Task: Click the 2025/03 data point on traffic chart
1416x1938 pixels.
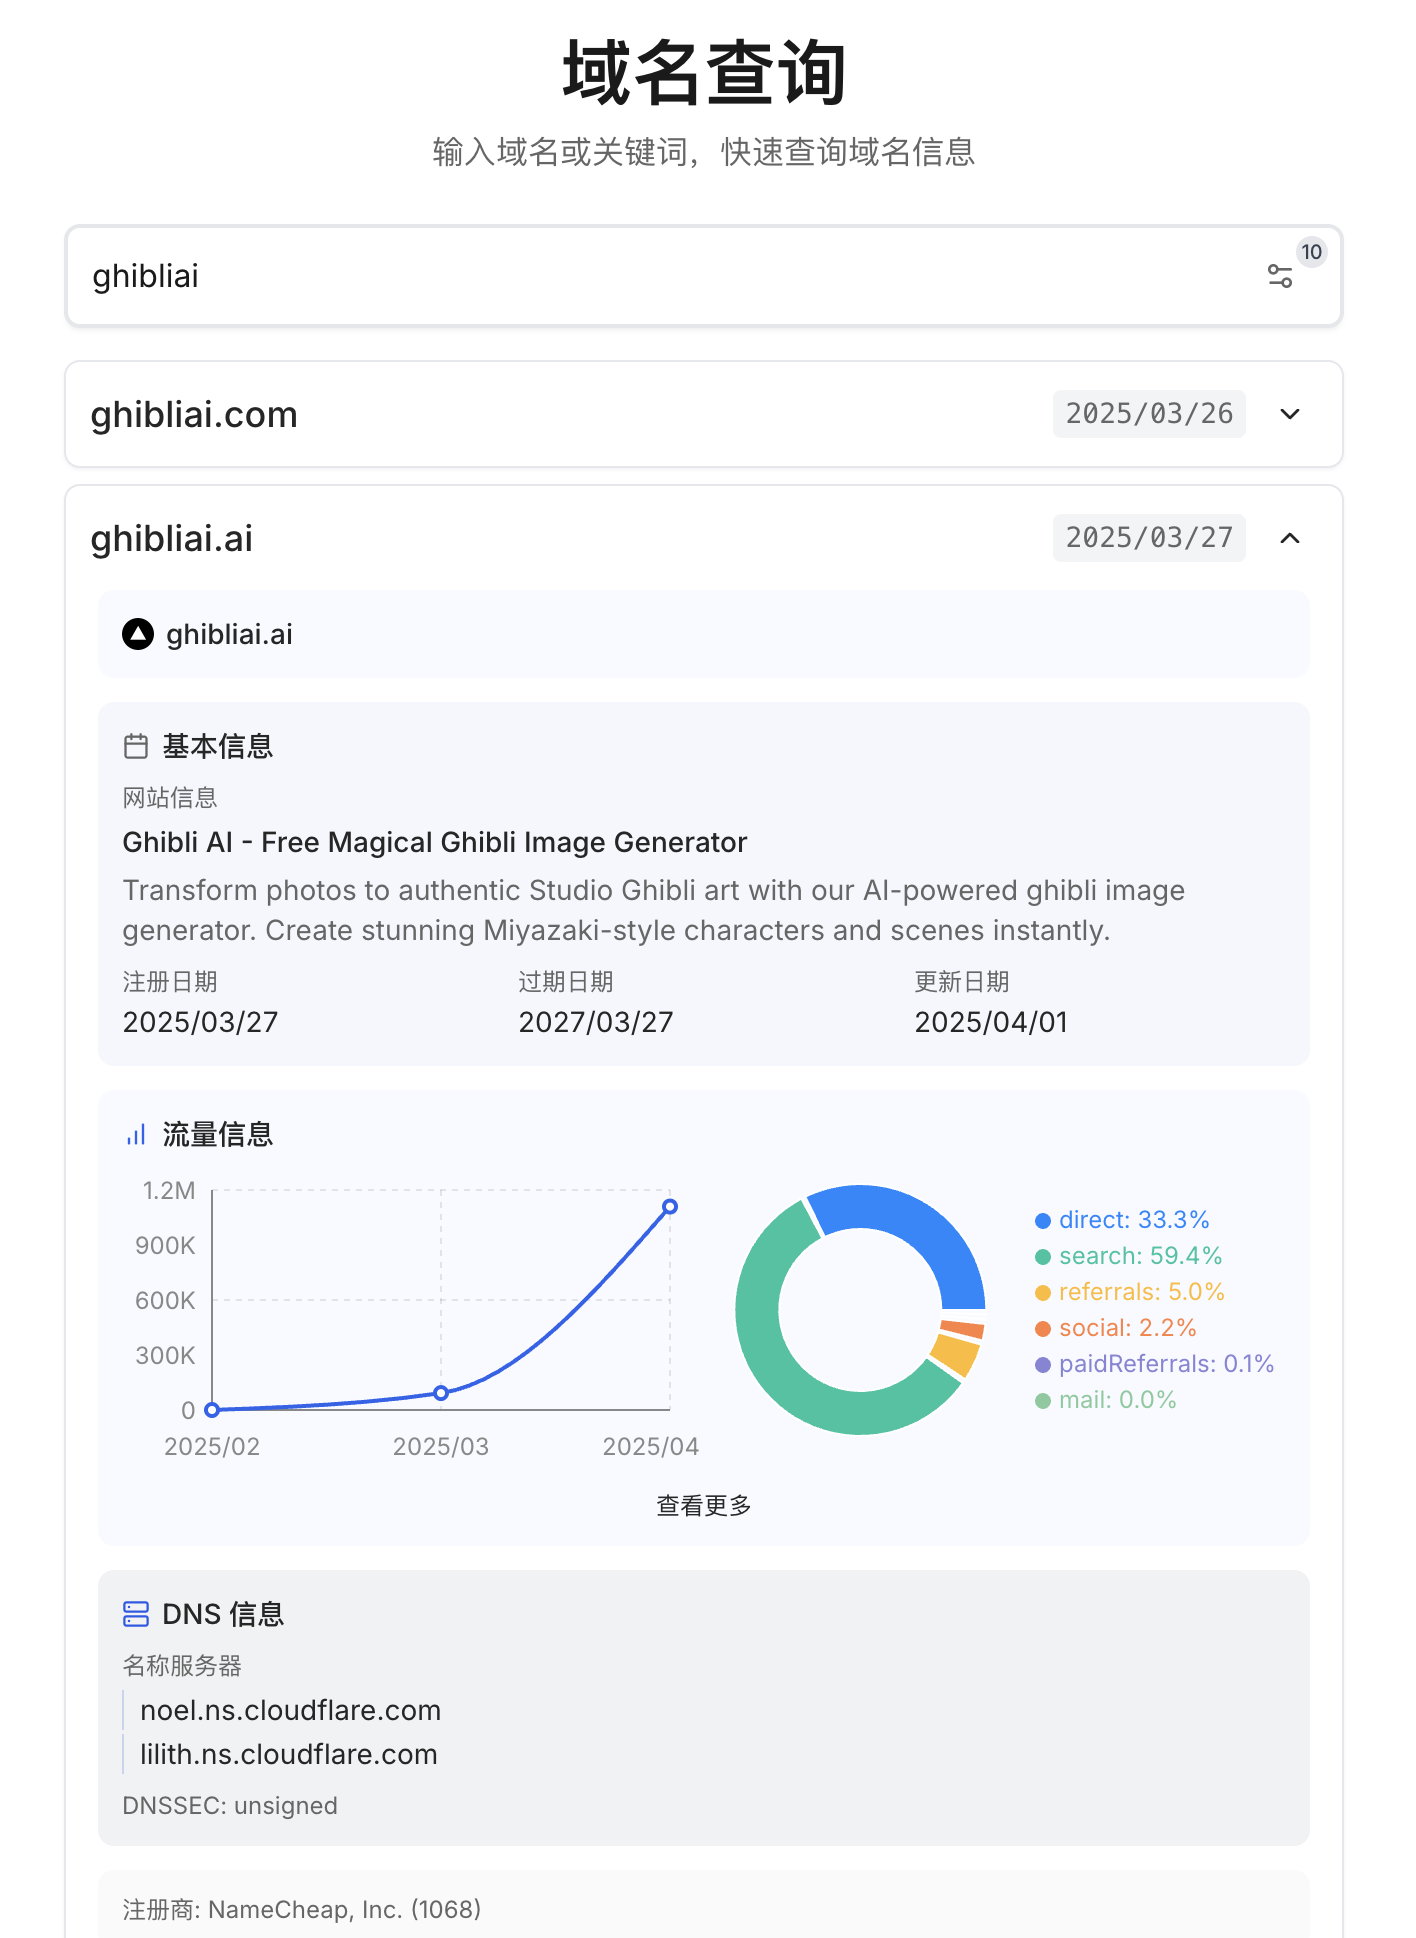Action: point(441,1393)
